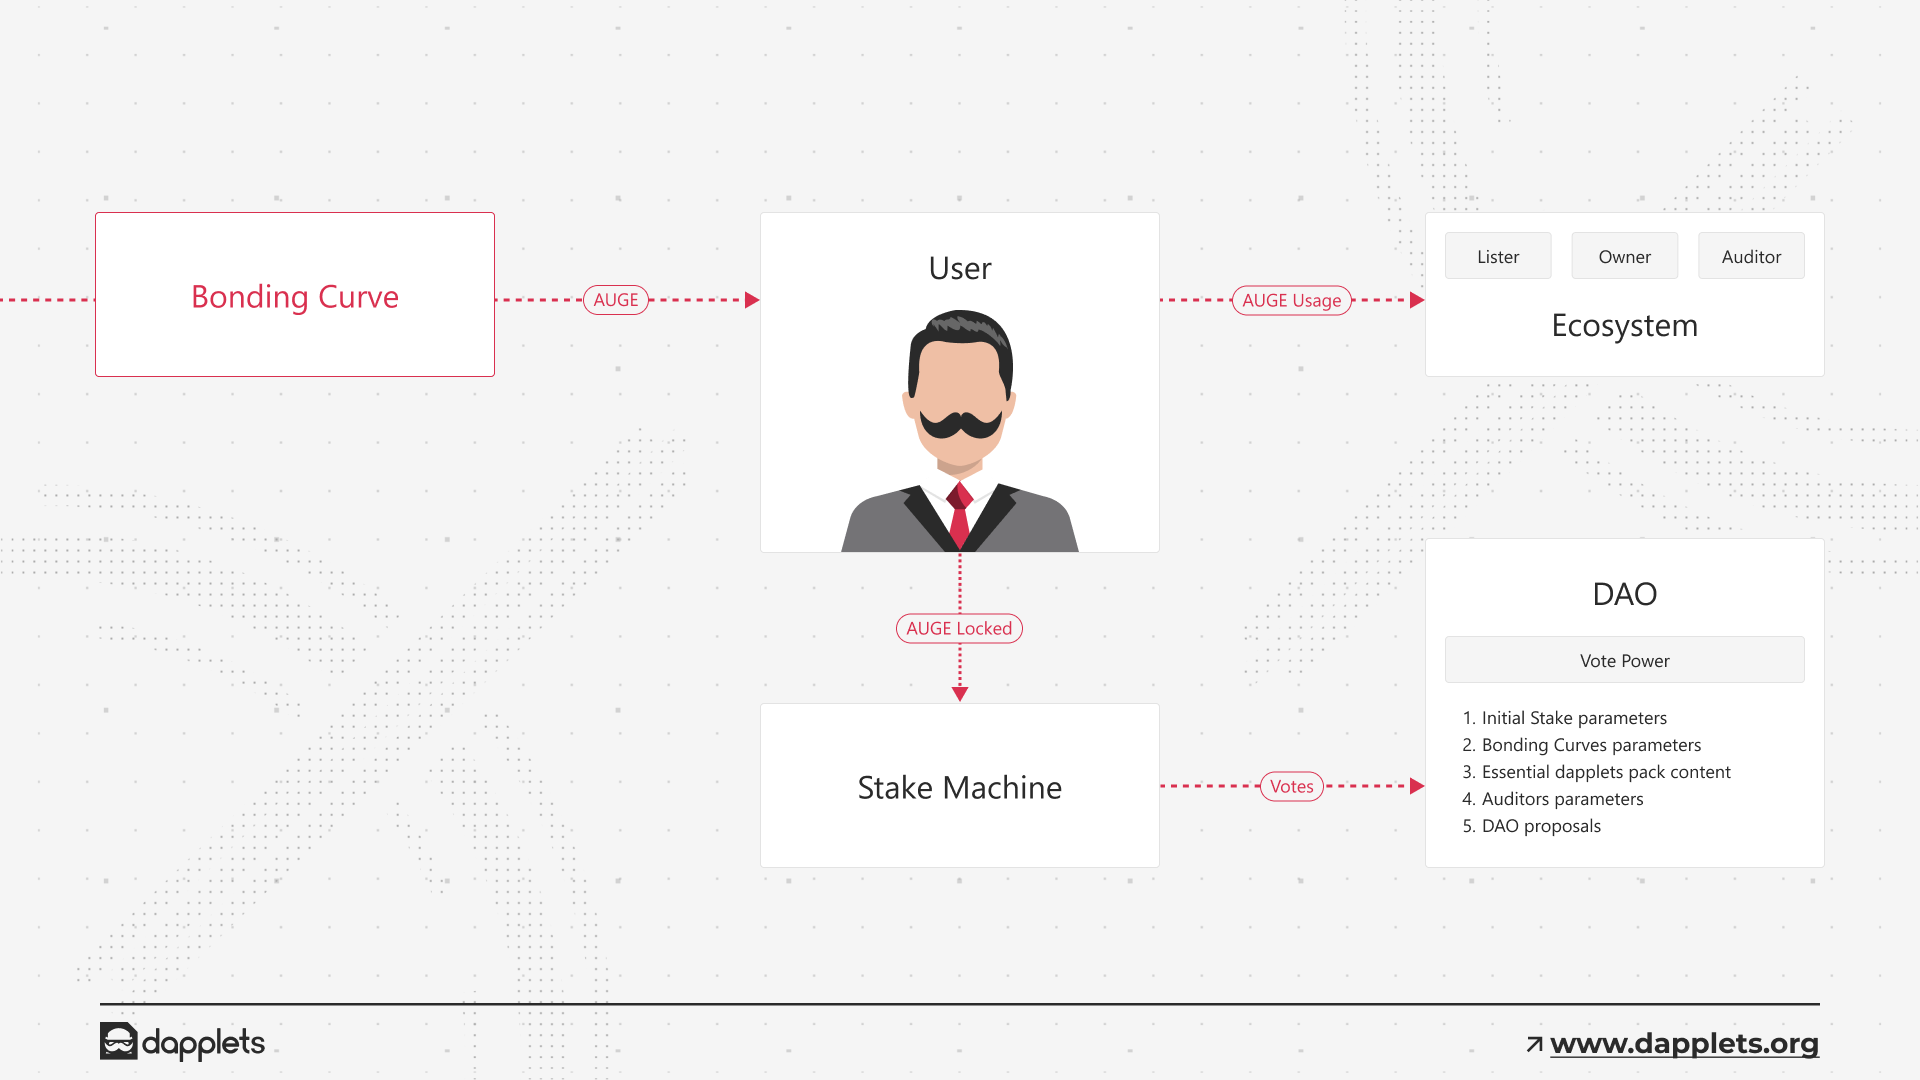Click arrowhead pointing into DAO box
This screenshot has width=1920, height=1080.
tap(1416, 786)
